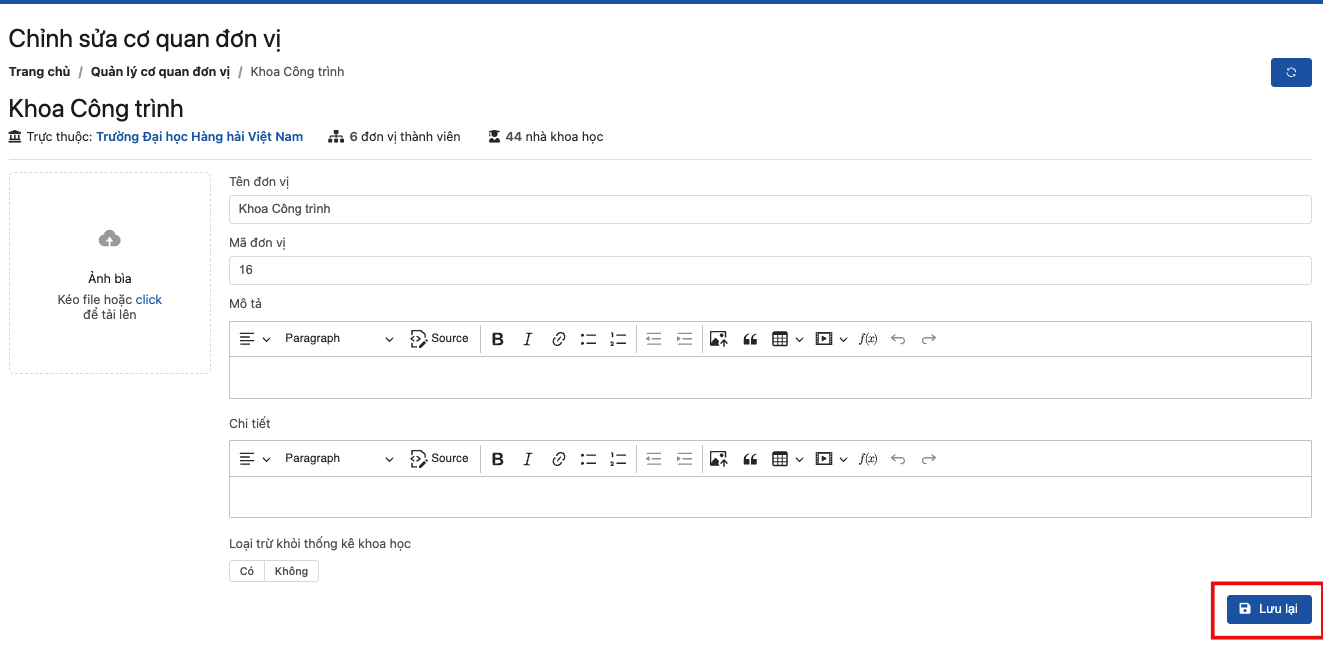The image size is (1323, 652).
Task: Select Có for exclude from statistics
Action: (247, 571)
